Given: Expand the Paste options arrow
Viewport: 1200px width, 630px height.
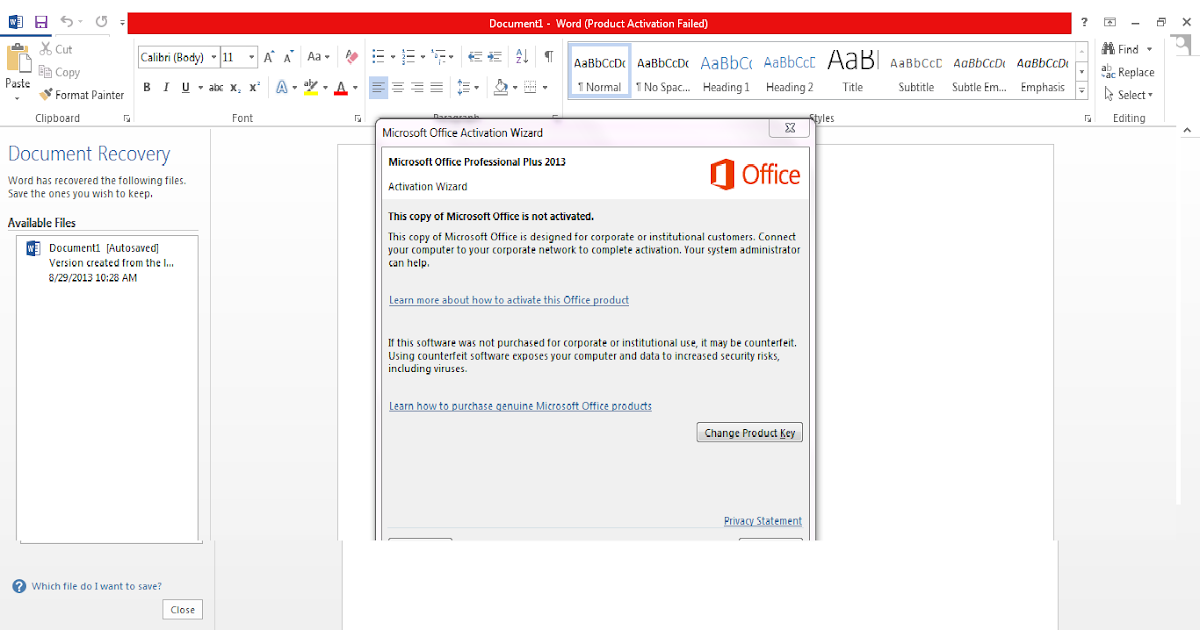Looking at the screenshot, I should point(17,97).
